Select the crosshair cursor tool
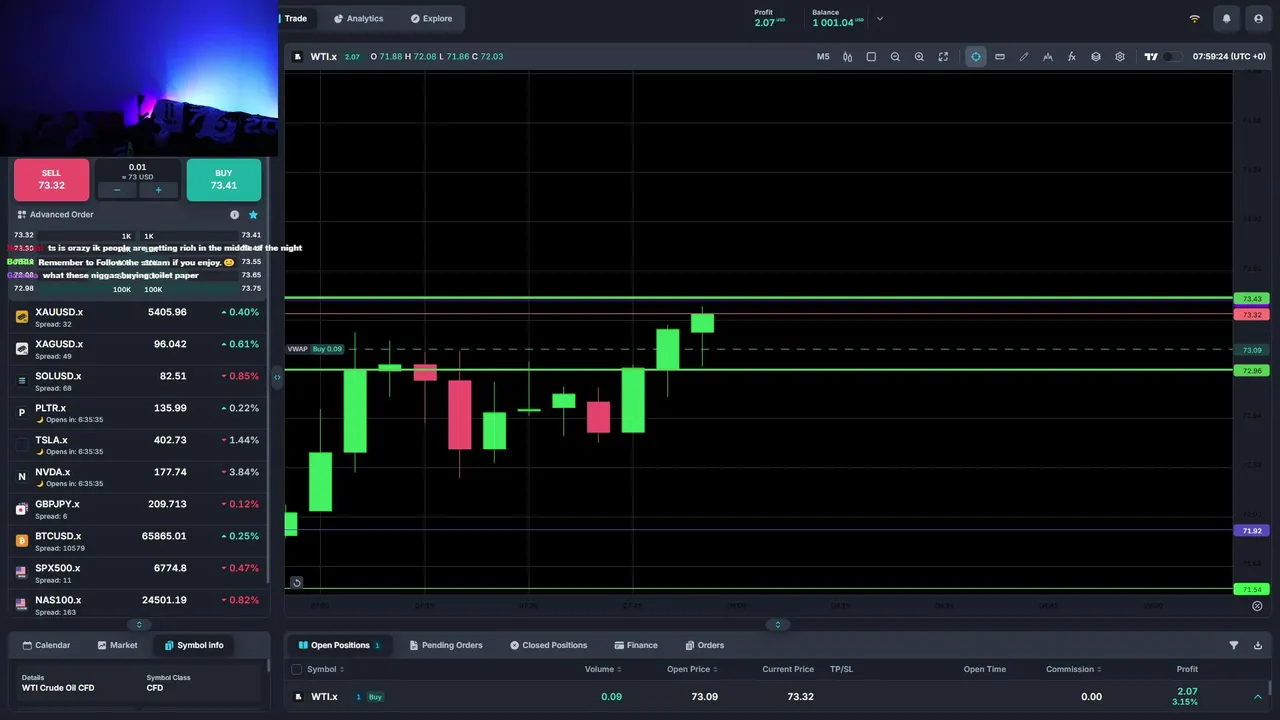The height and width of the screenshot is (720, 1280). [976, 57]
